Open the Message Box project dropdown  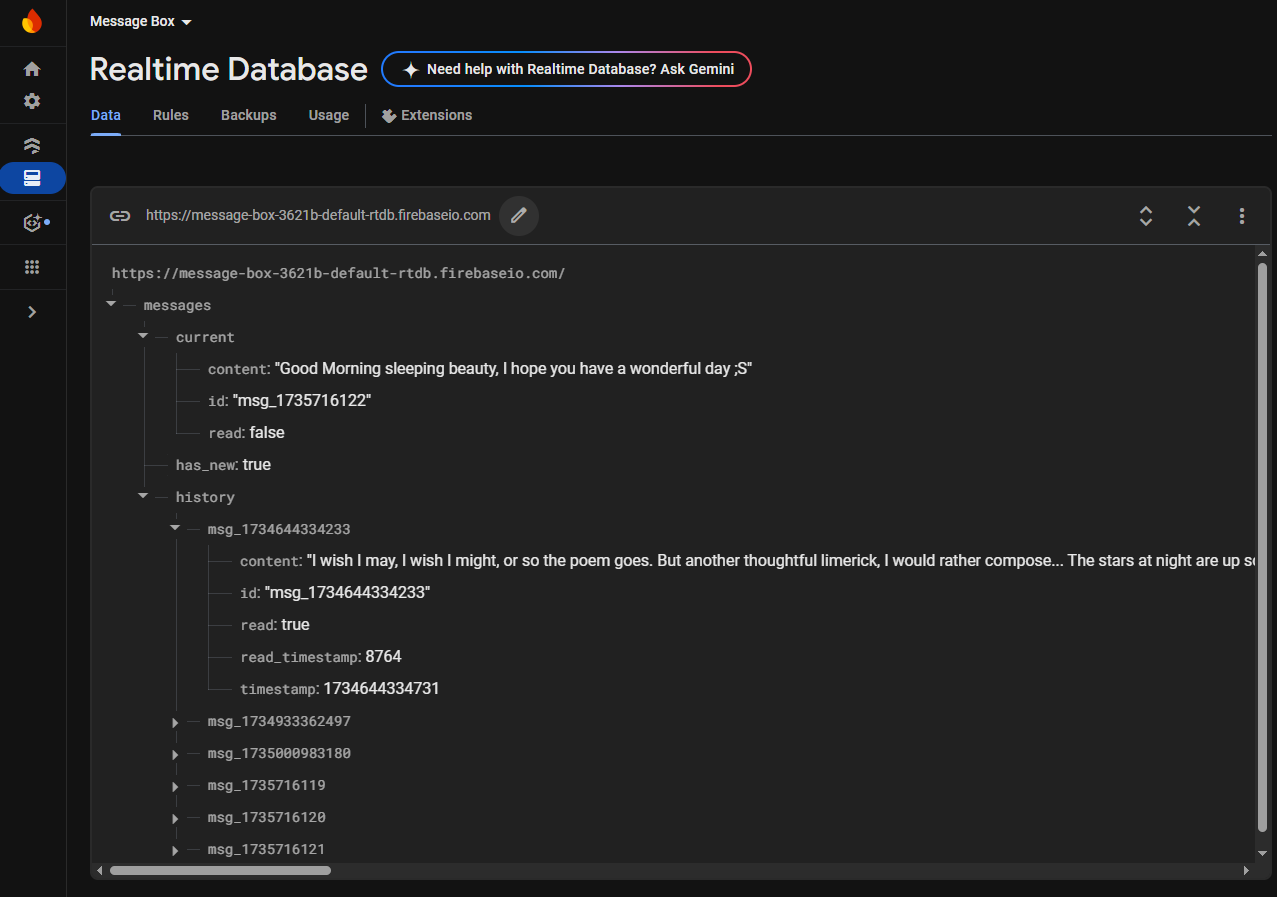click(140, 22)
